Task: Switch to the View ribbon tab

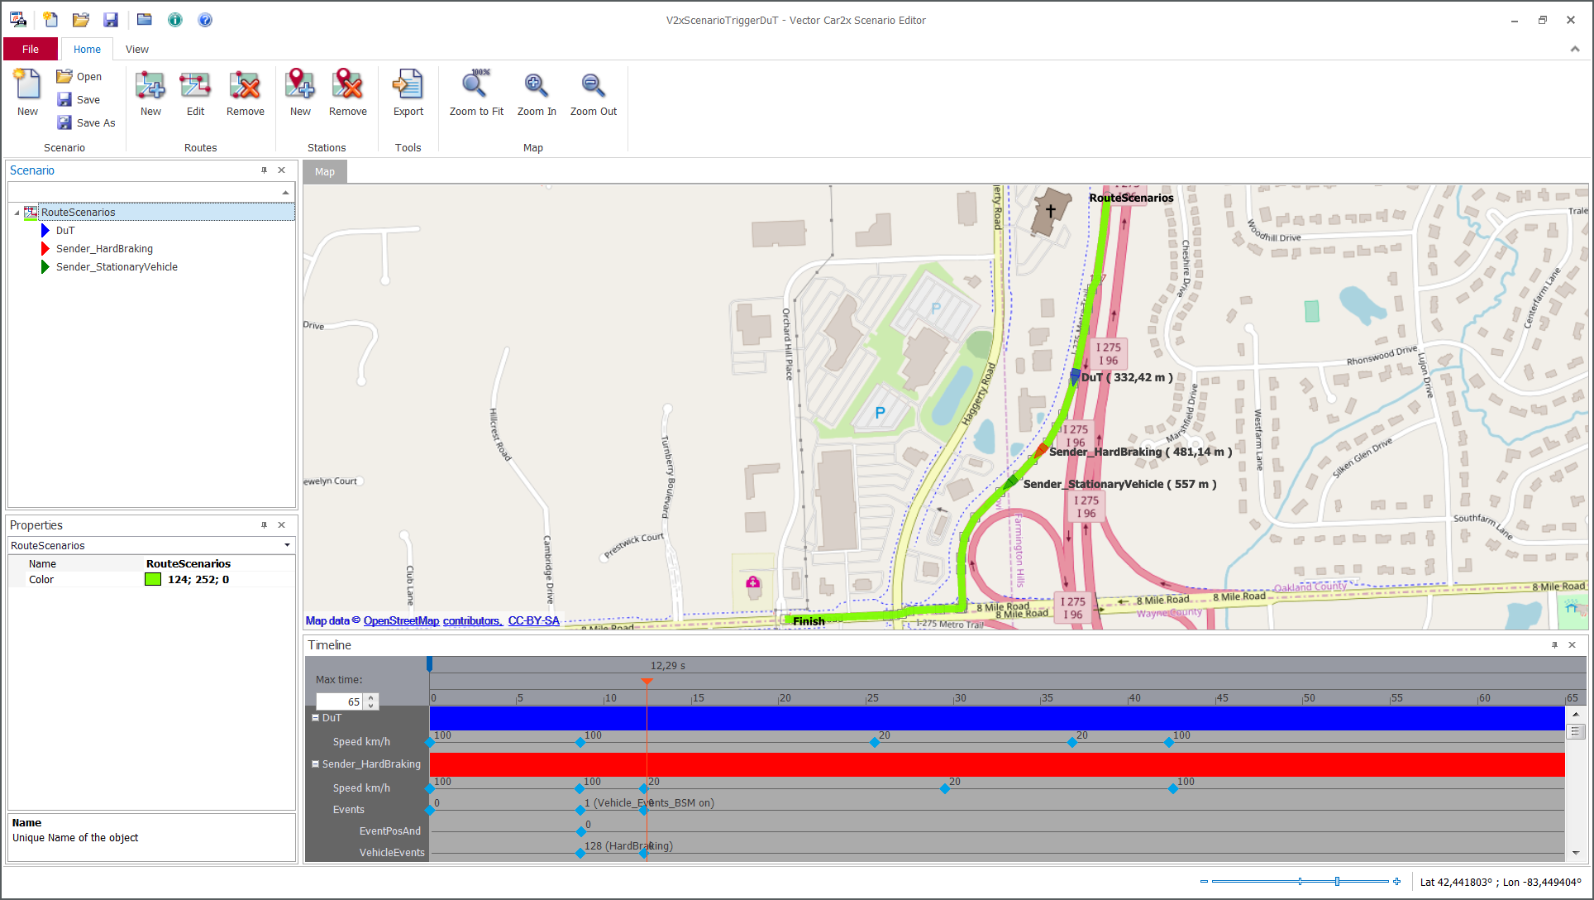Action: click(137, 49)
